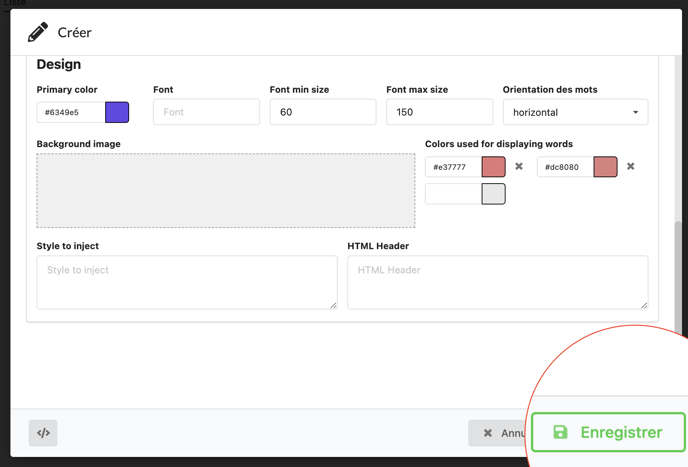Click the Enregistrer save button
This screenshot has height=467, width=688.
pos(608,432)
